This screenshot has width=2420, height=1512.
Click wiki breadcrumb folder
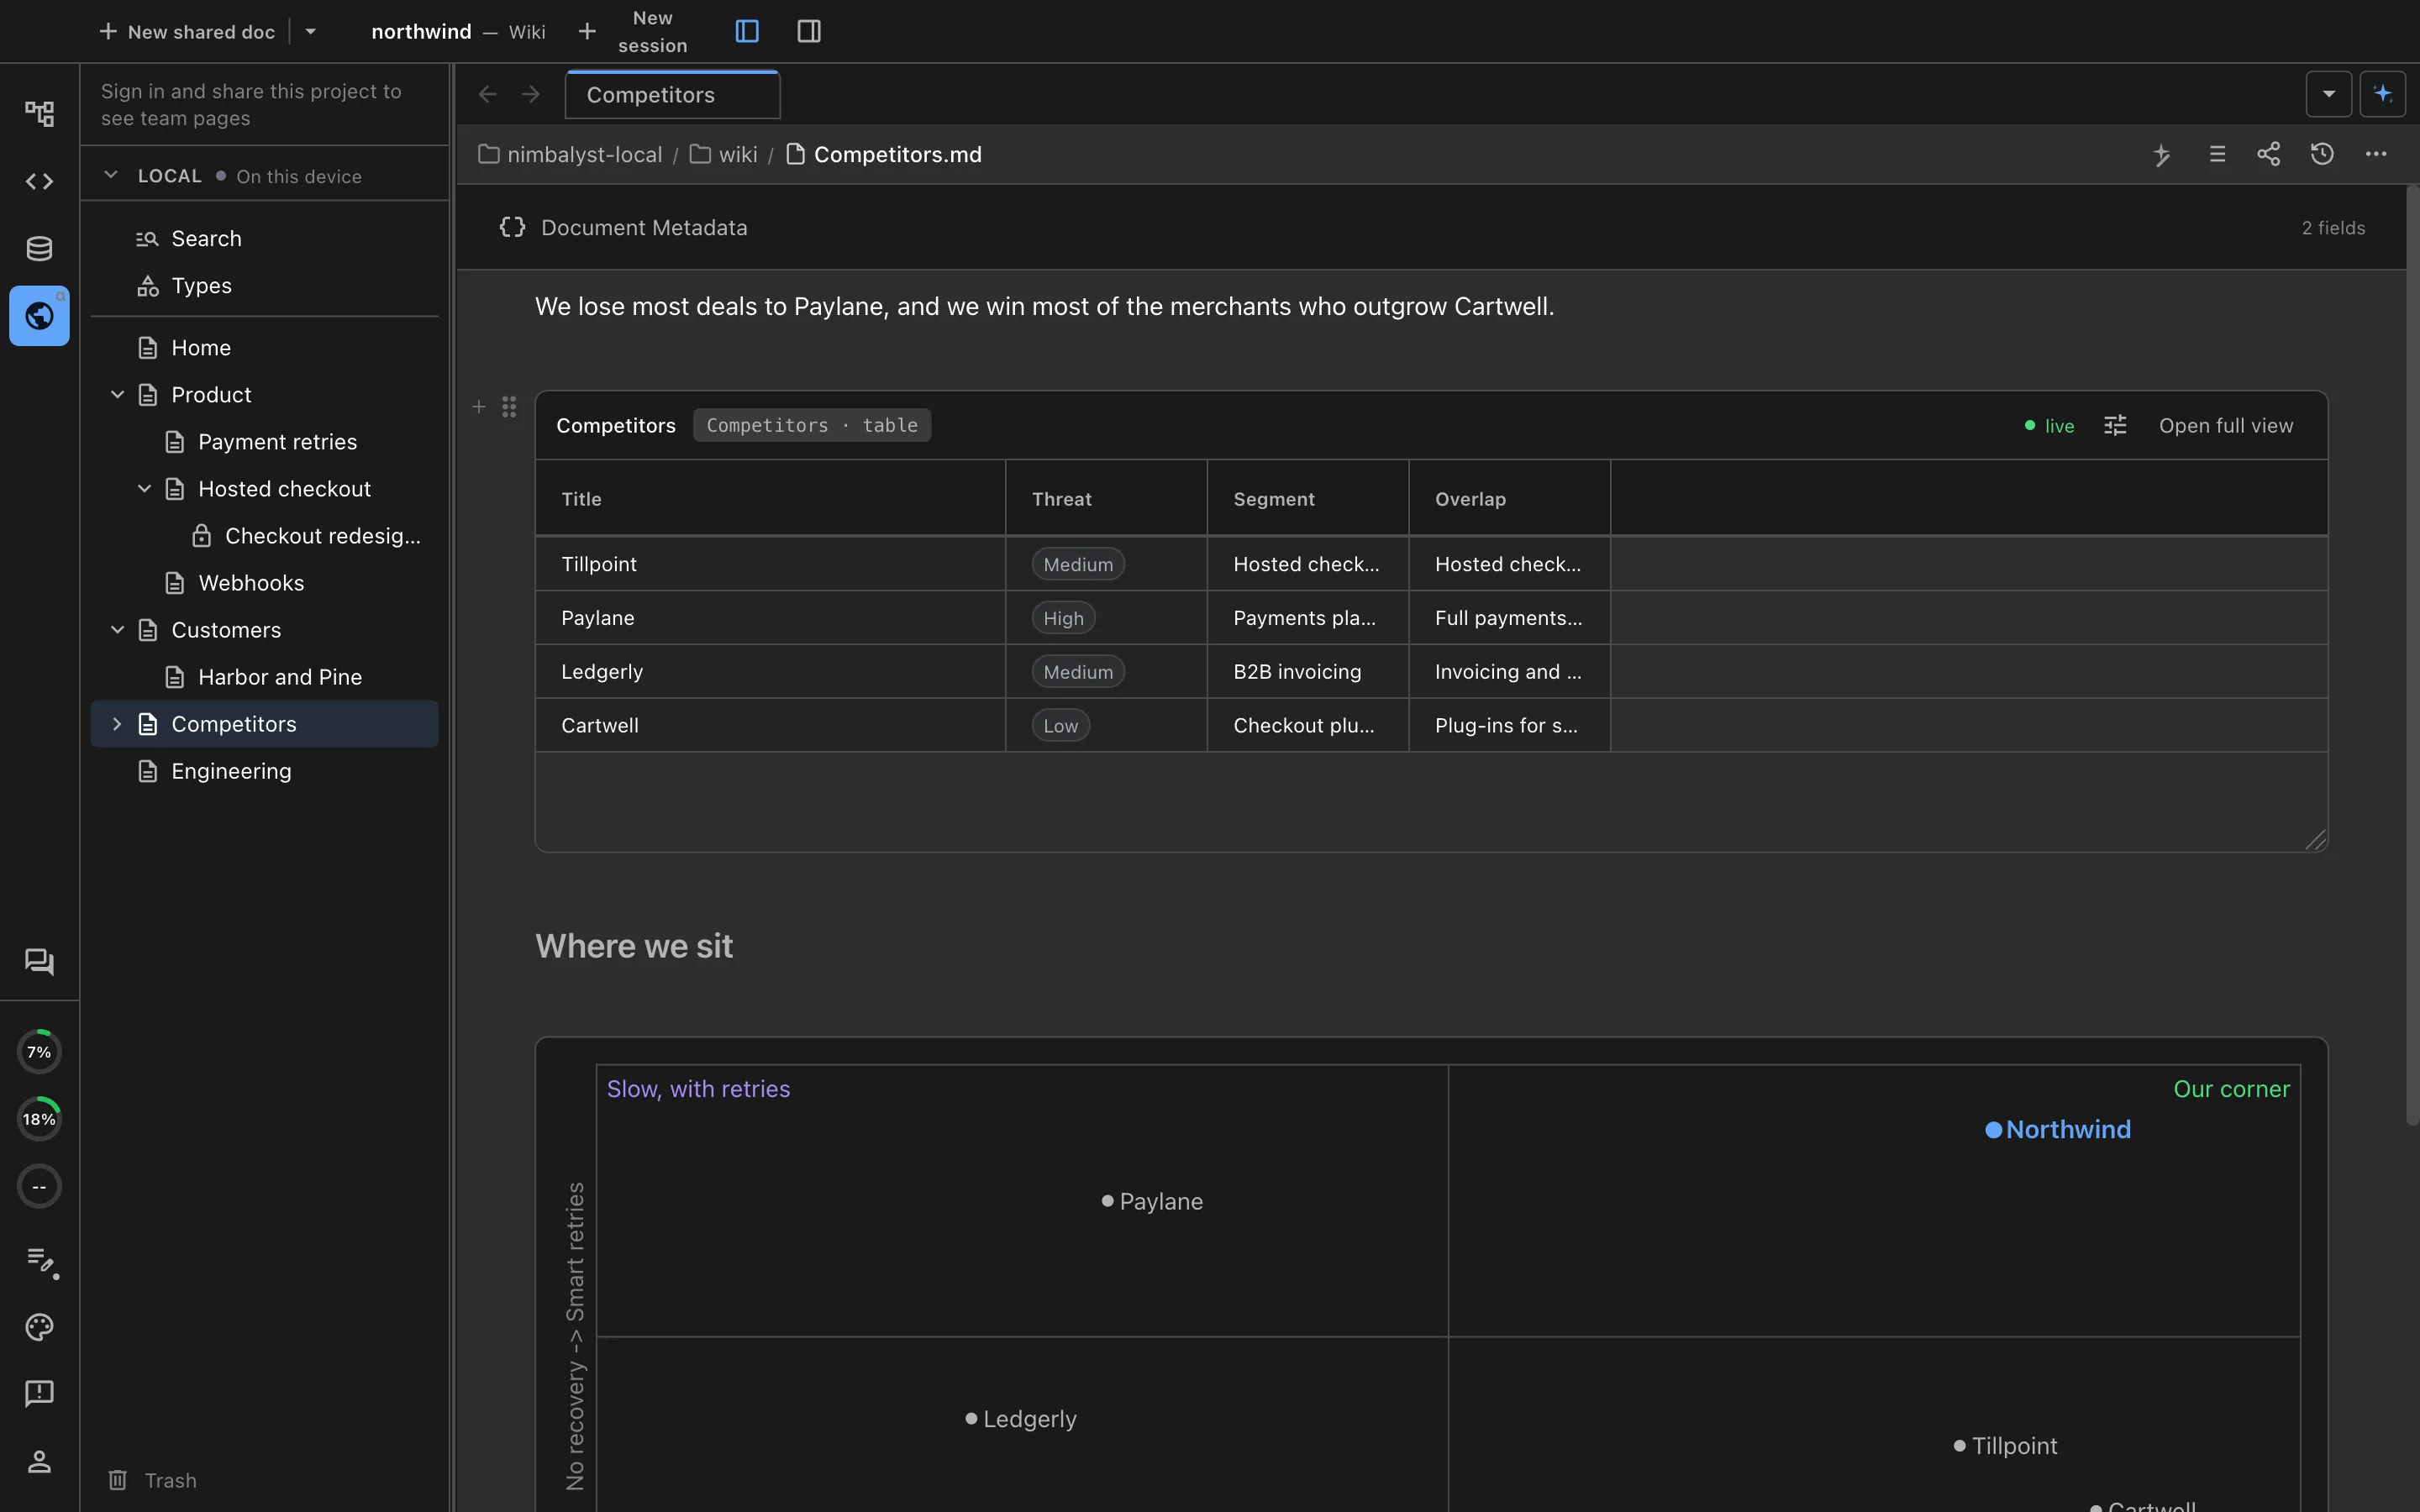[724, 154]
